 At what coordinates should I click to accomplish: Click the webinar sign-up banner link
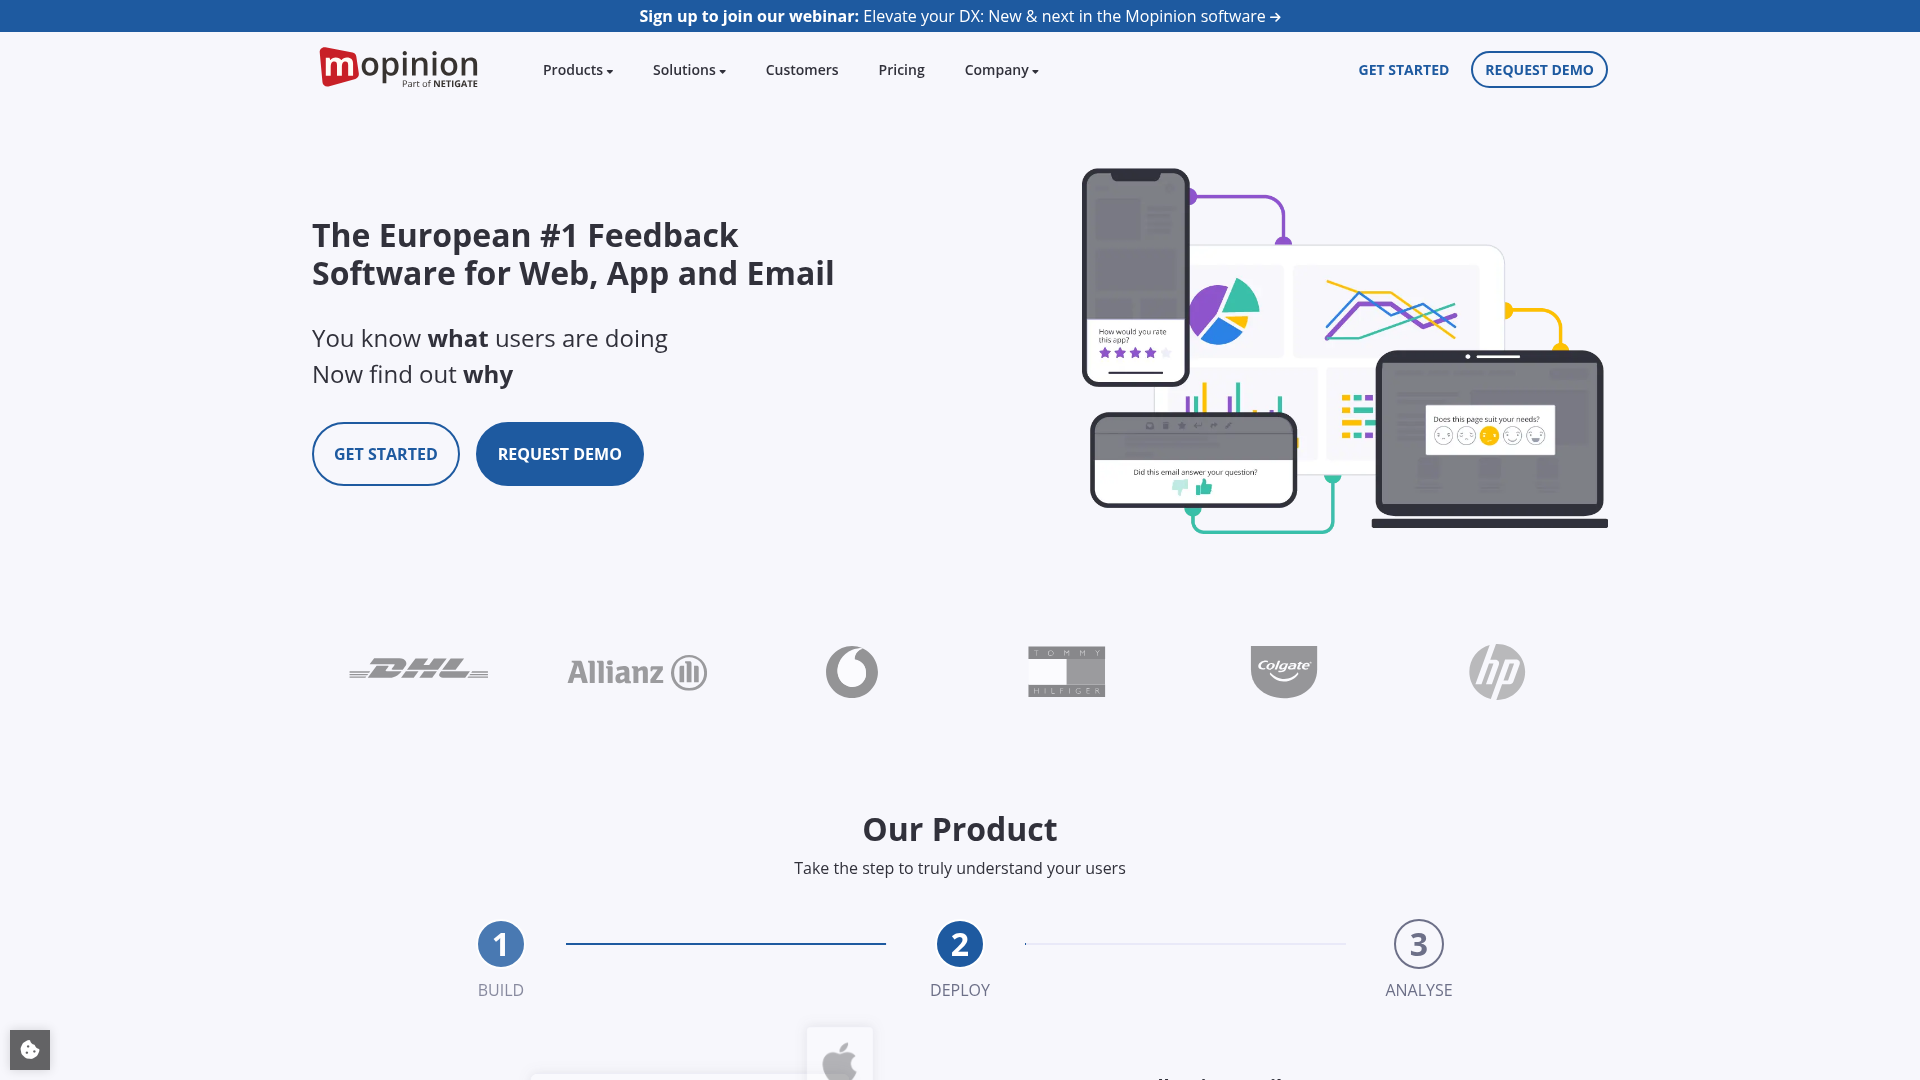960,16
